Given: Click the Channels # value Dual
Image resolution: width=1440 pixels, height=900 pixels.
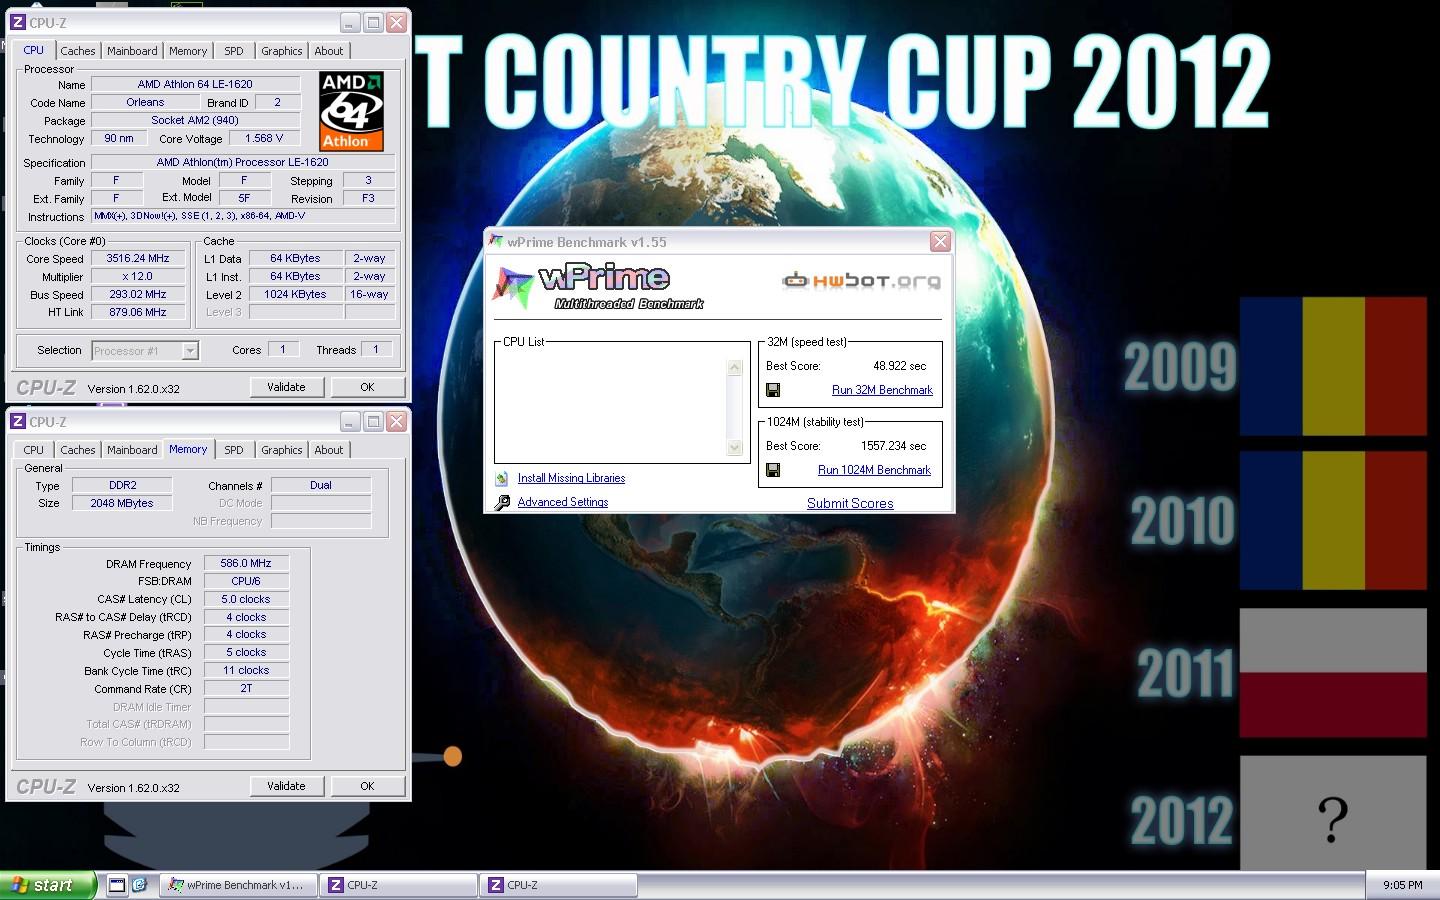Looking at the screenshot, I should pyautogui.click(x=321, y=485).
